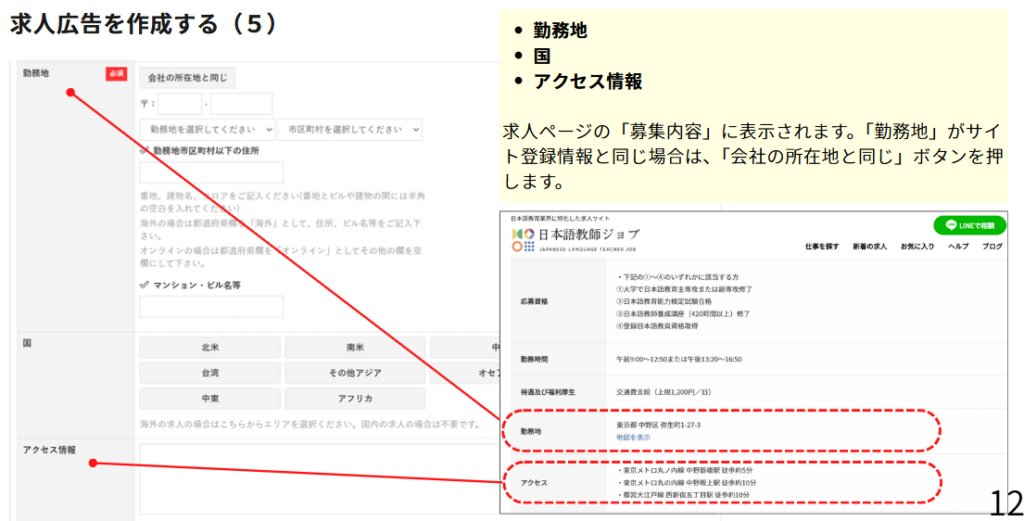Expand the 市区町村を選択してください dropdown
The height and width of the screenshot is (521, 1024).
pos(350,129)
